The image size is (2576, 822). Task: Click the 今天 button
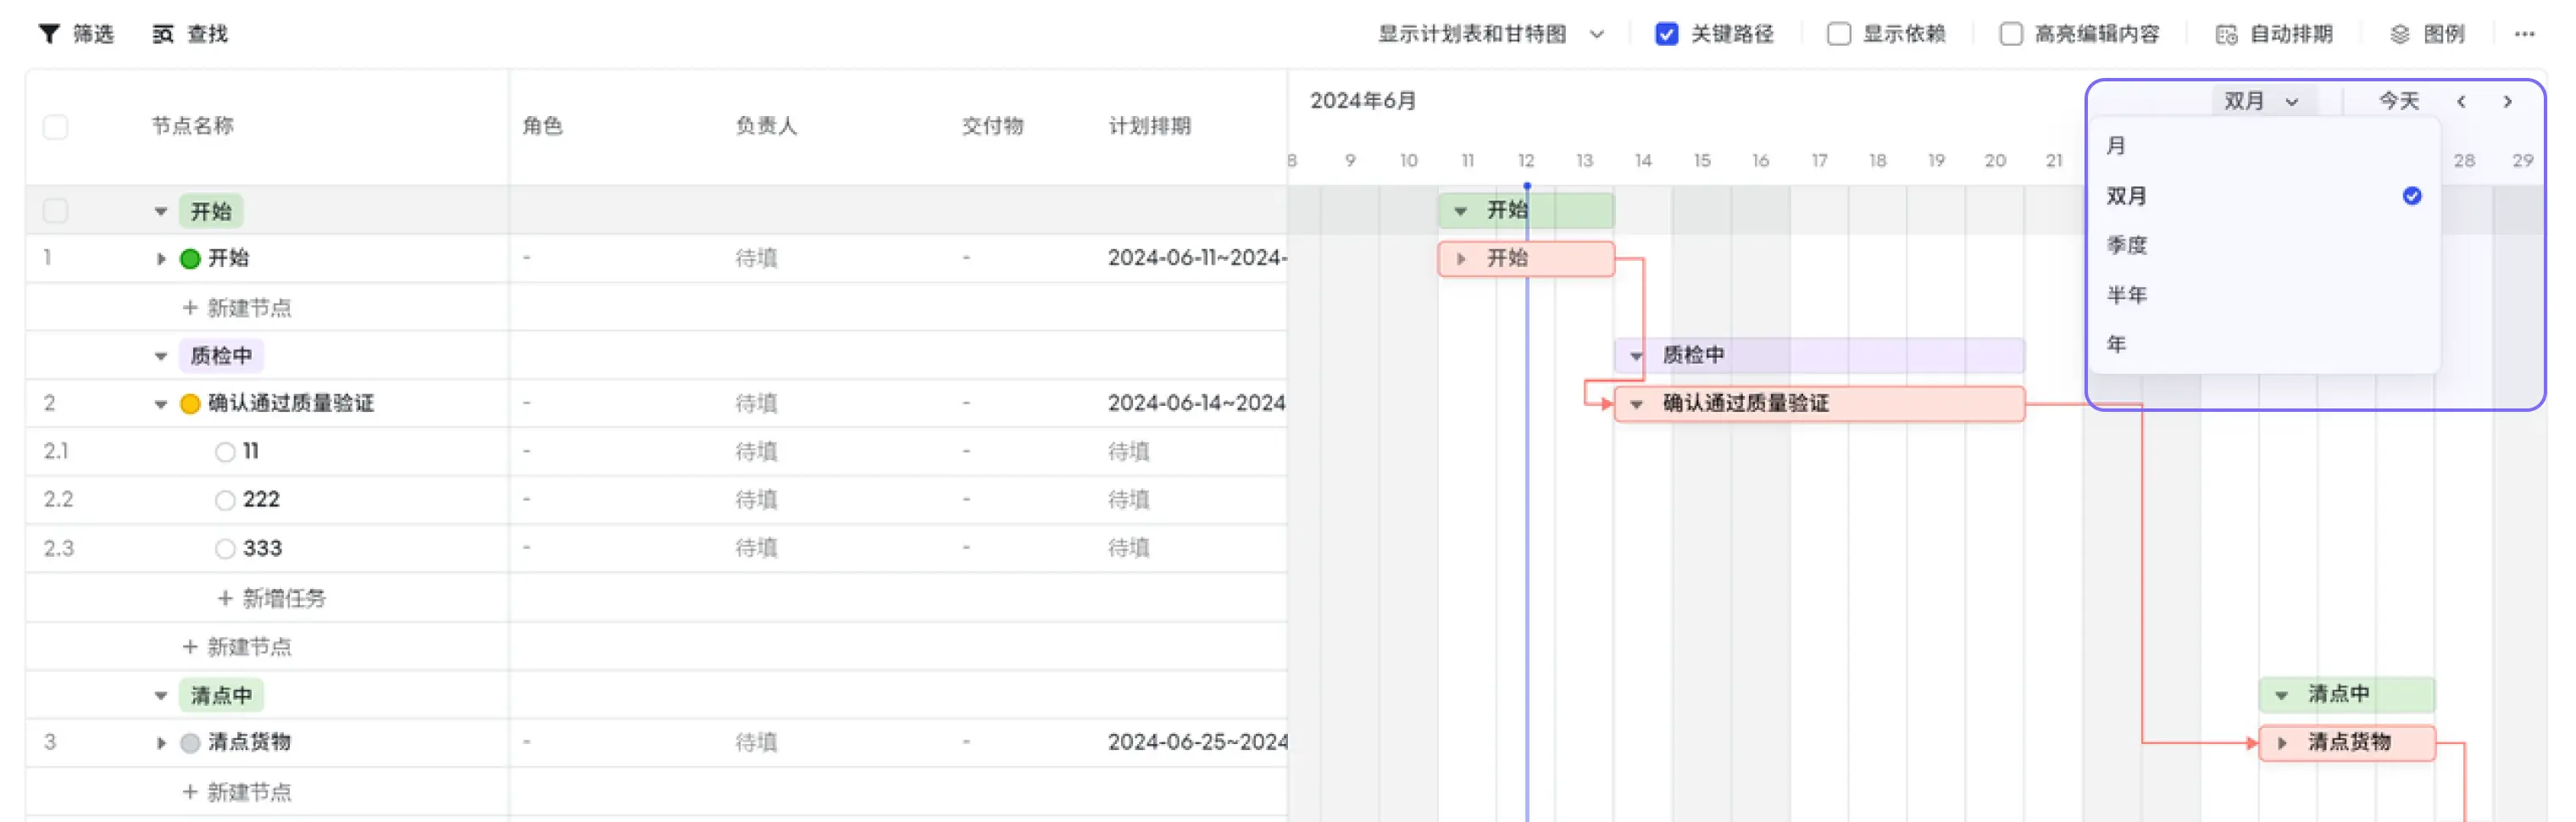point(2396,100)
